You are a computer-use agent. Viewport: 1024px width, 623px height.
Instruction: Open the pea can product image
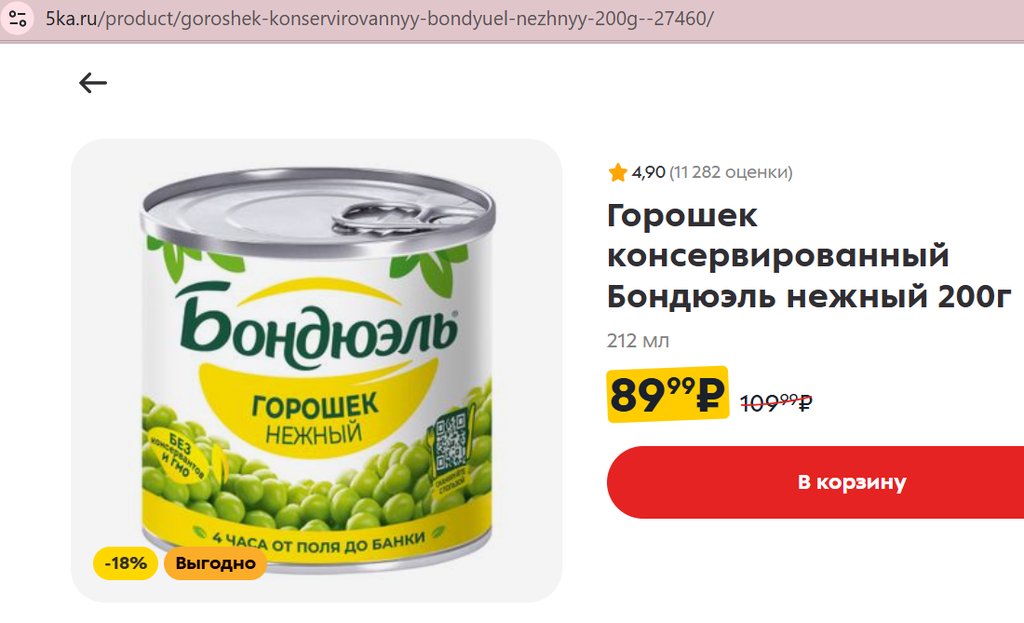pyautogui.click(x=316, y=370)
